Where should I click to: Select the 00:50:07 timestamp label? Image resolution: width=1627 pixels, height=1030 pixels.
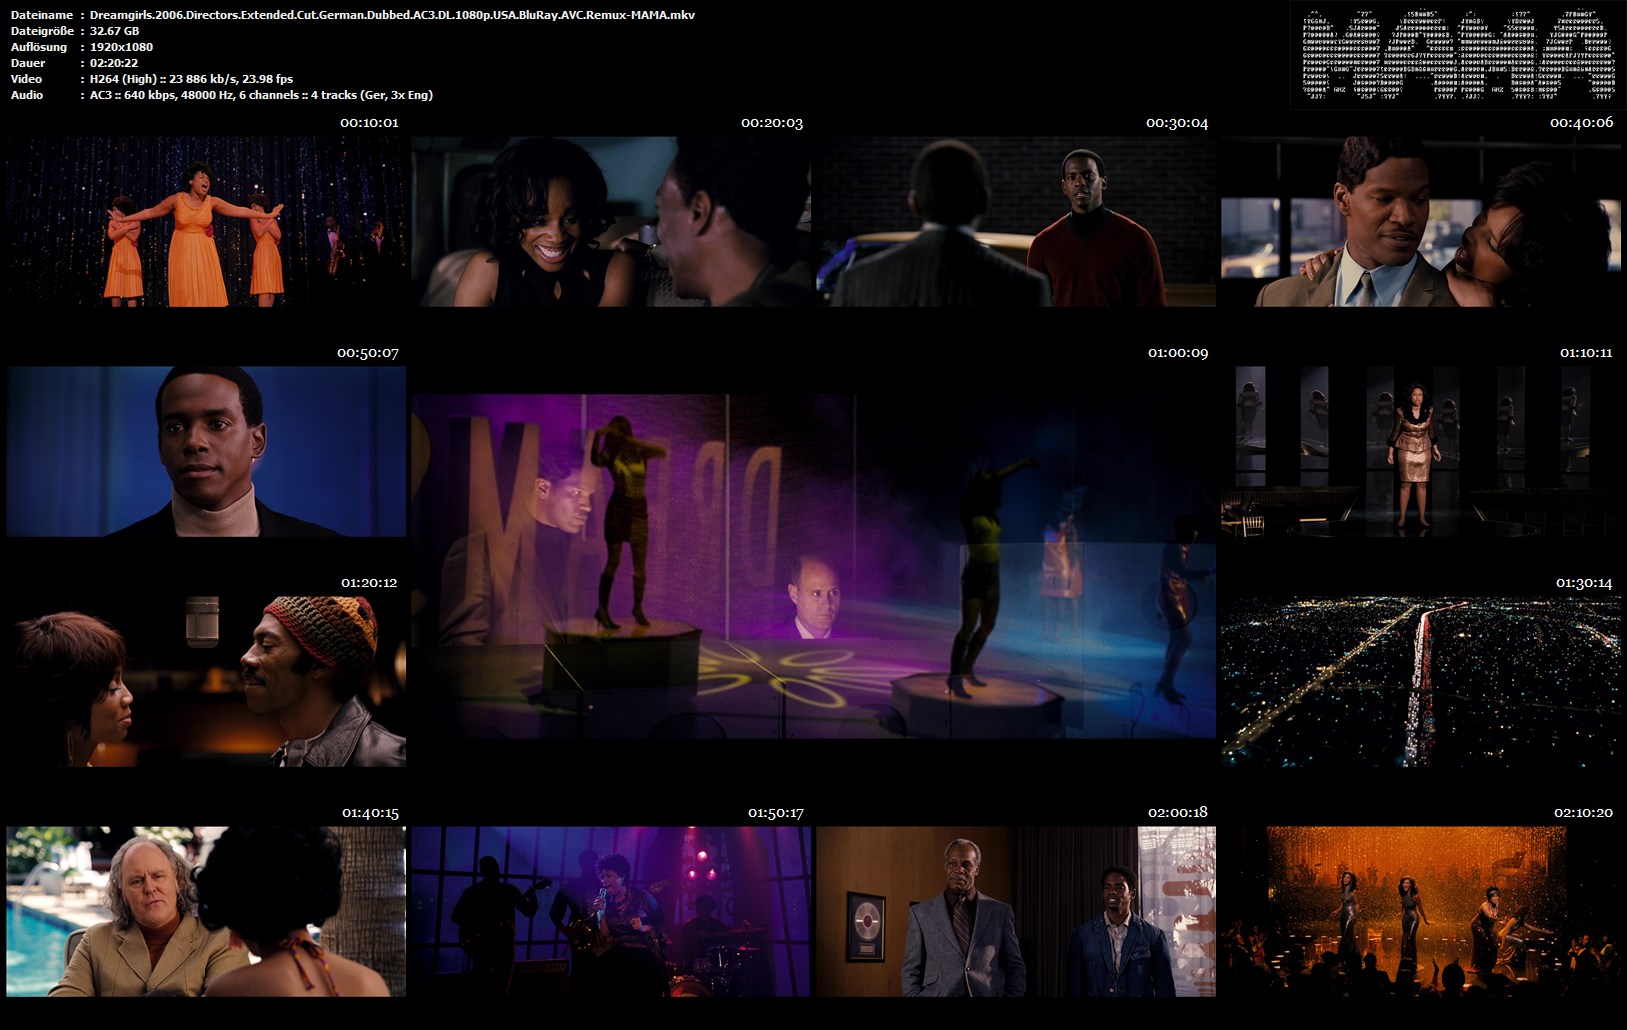[368, 353]
